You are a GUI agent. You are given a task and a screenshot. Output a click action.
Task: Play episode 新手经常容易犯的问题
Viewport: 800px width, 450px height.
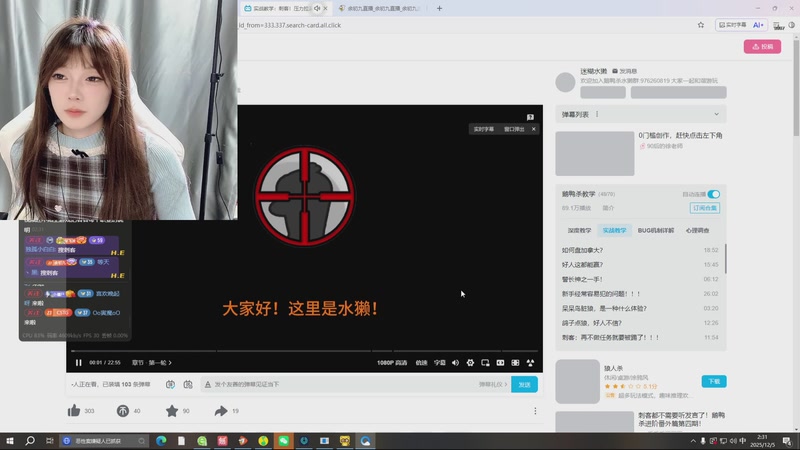[x=640, y=293]
